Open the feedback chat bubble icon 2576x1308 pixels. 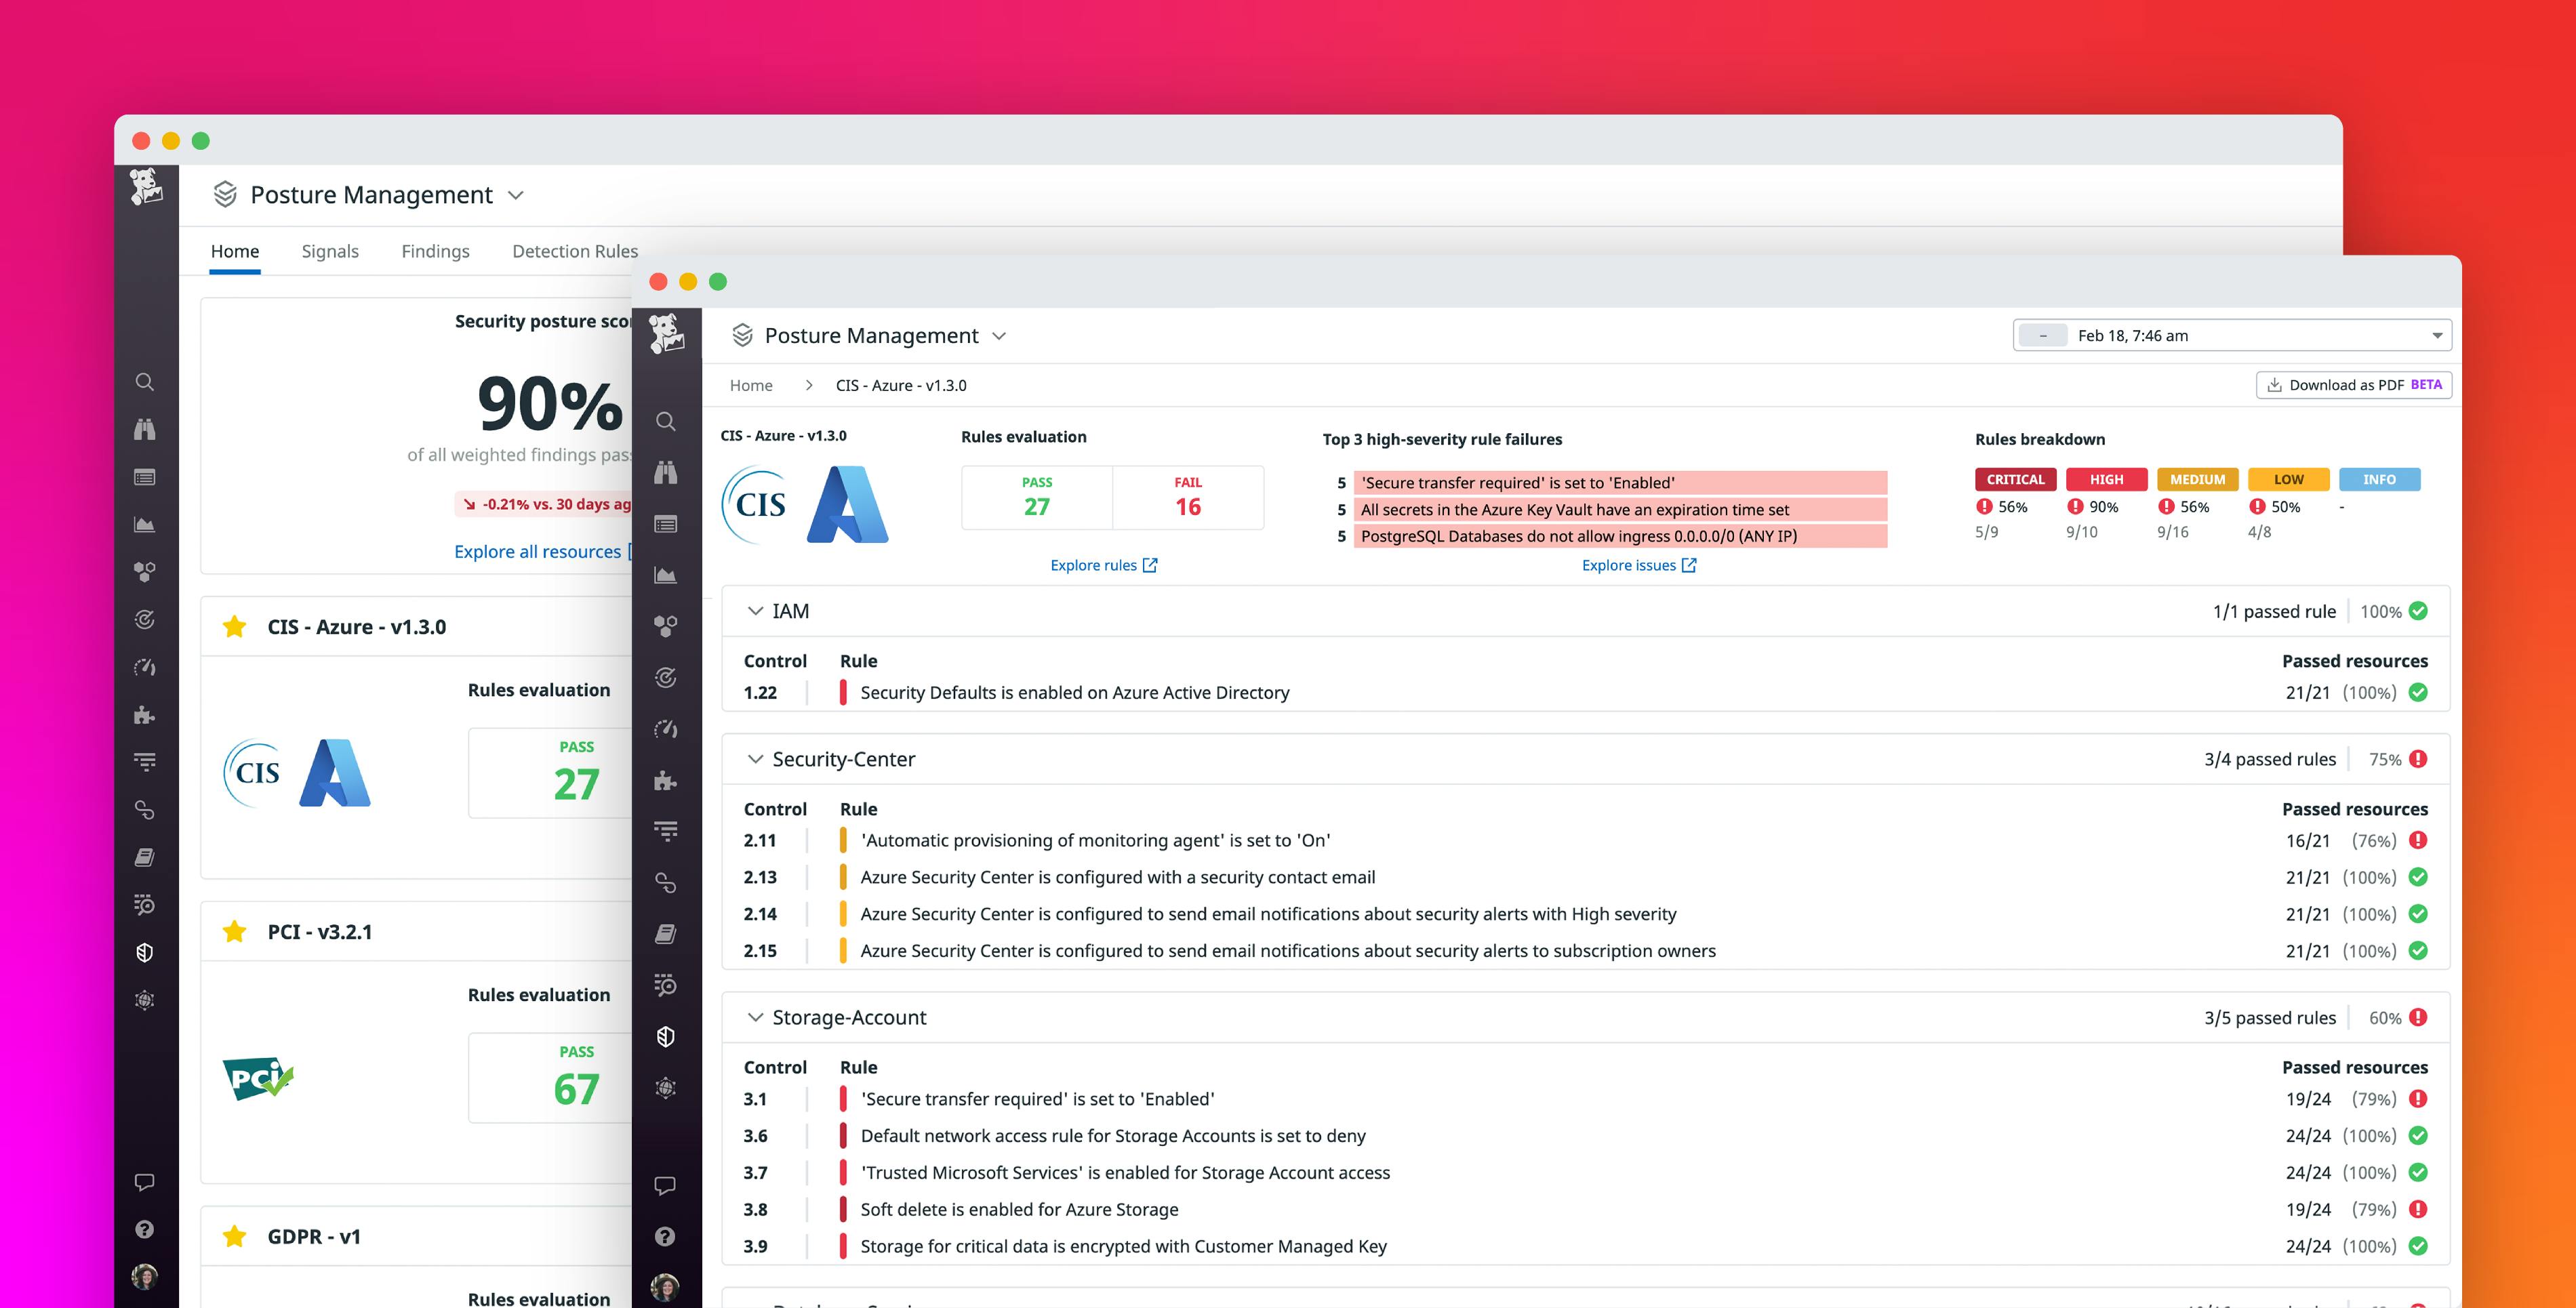click(x=666, y=1185)
